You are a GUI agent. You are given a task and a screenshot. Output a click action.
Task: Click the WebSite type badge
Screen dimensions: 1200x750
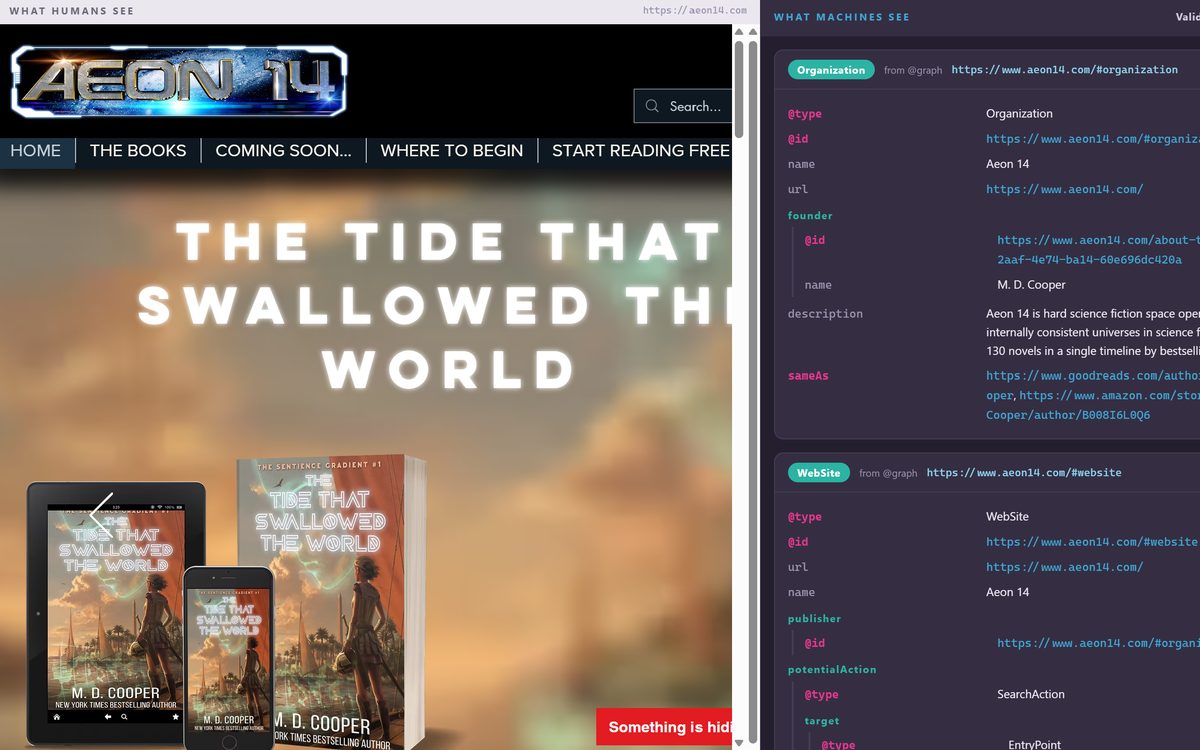[818, 473]
